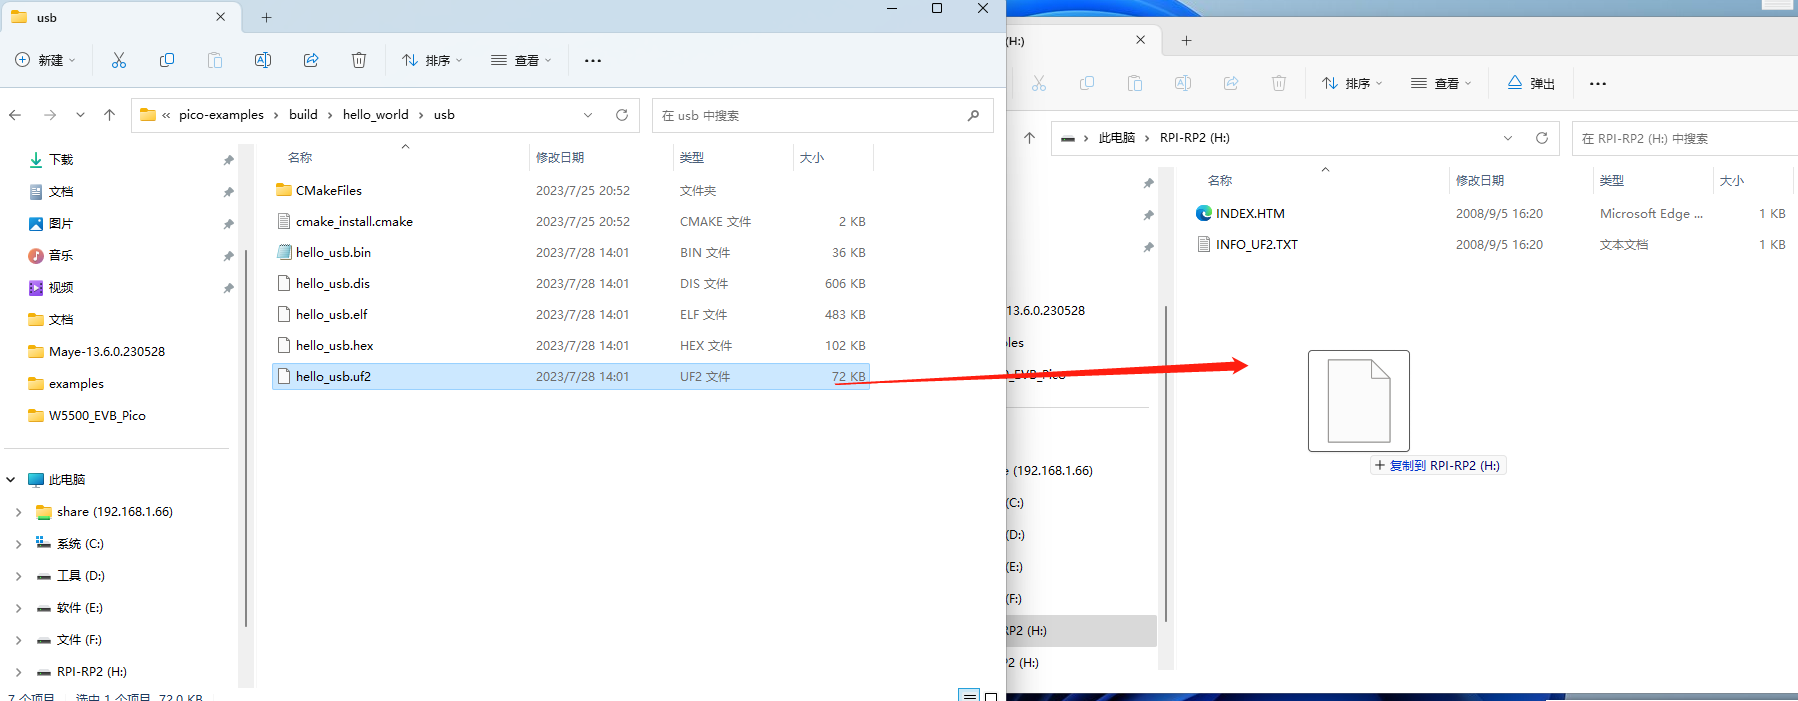Click the Rename icon in usb toolbar
Viewport: 1798px width, 701px height.
(263, 61)
